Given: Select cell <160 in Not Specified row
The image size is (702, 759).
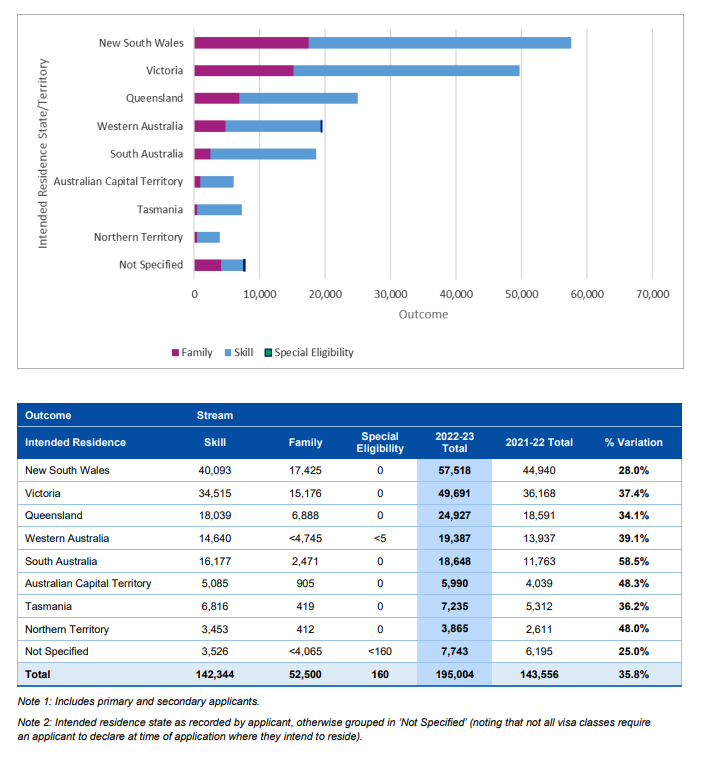Looking at the screenshot, I should click(380, 652).
